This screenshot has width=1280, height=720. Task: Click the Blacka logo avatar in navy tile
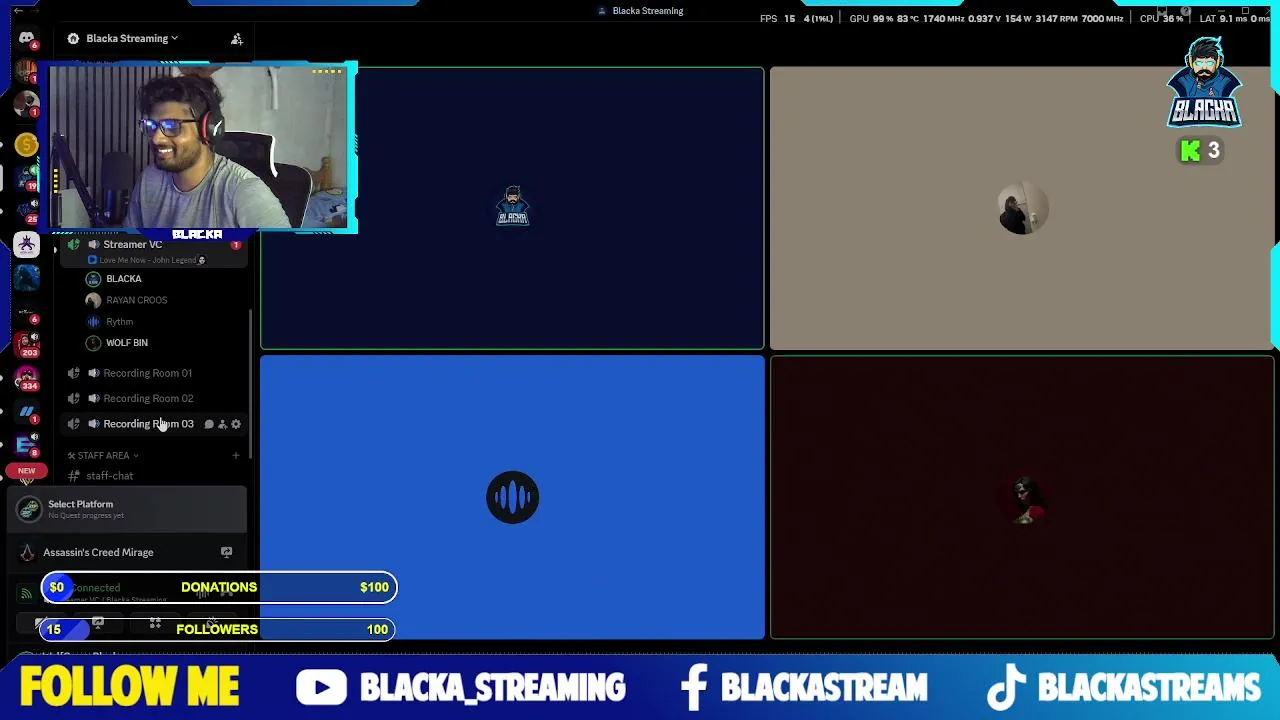coord(512,208)
